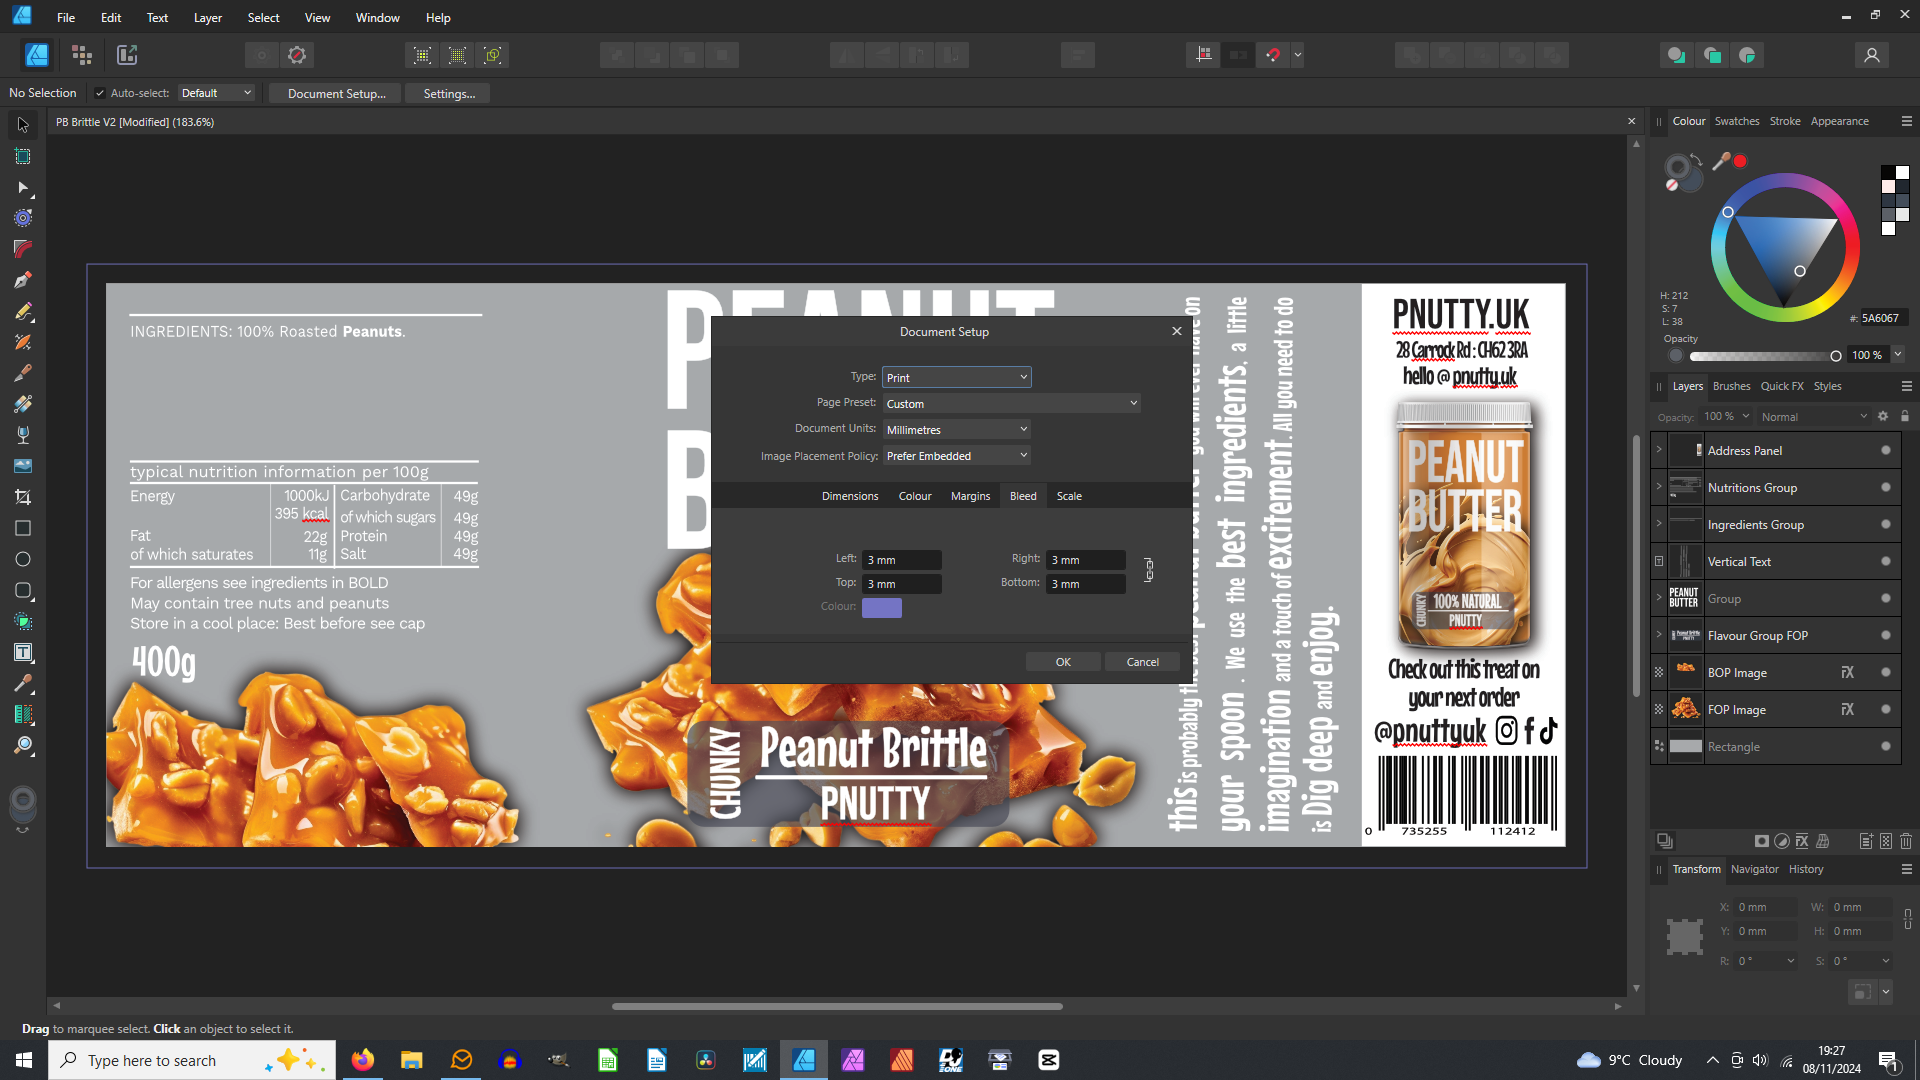
Task: Expand the Address Panel layer
Action: [x=1659, y=450]
